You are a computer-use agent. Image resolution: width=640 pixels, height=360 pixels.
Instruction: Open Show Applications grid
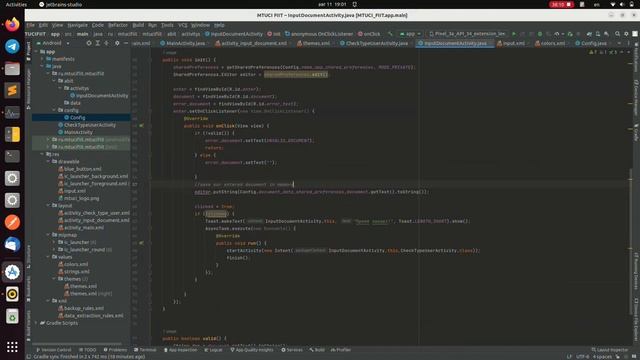click(12, 347)
